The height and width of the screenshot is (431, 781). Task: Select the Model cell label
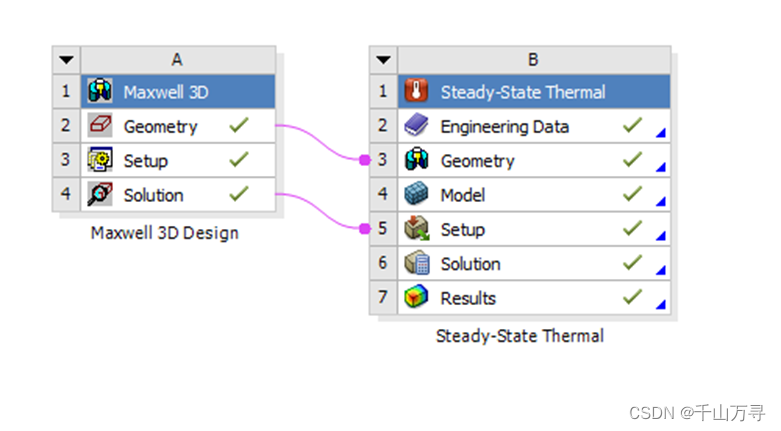463,195
